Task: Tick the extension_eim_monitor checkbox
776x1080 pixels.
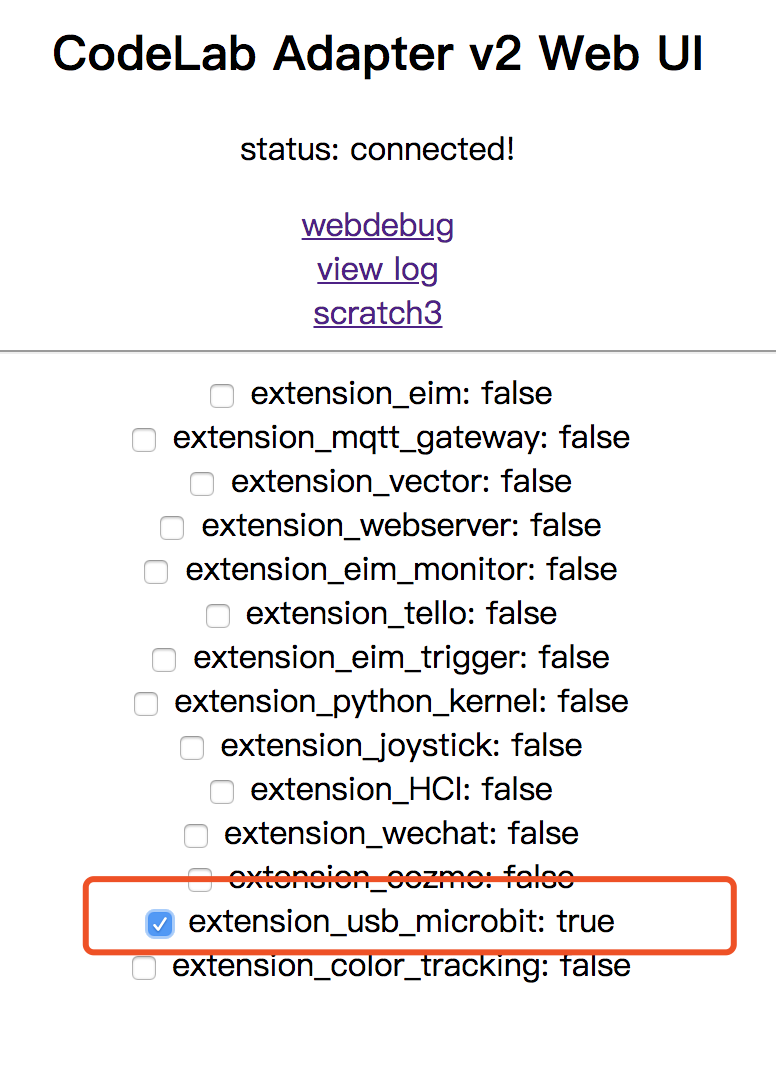Action: click(x=156, y=572)
